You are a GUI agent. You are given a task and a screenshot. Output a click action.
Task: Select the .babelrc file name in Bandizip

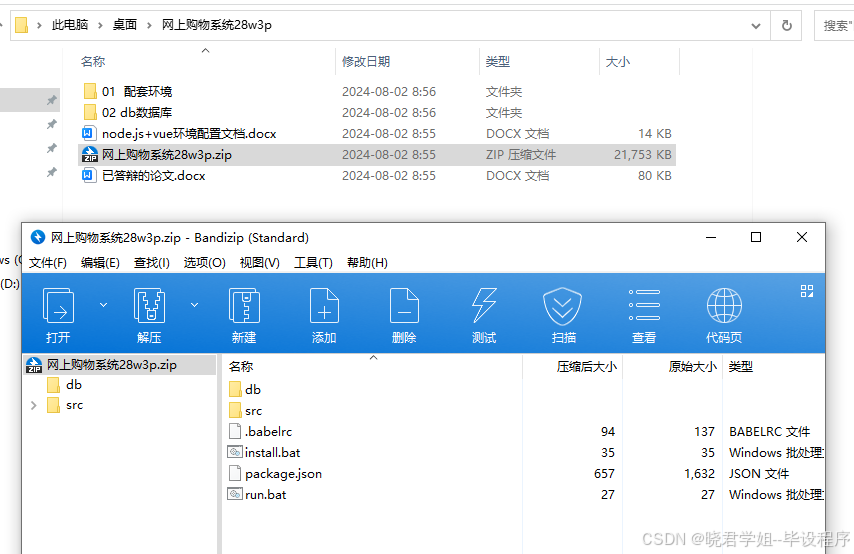coord(269,431)
